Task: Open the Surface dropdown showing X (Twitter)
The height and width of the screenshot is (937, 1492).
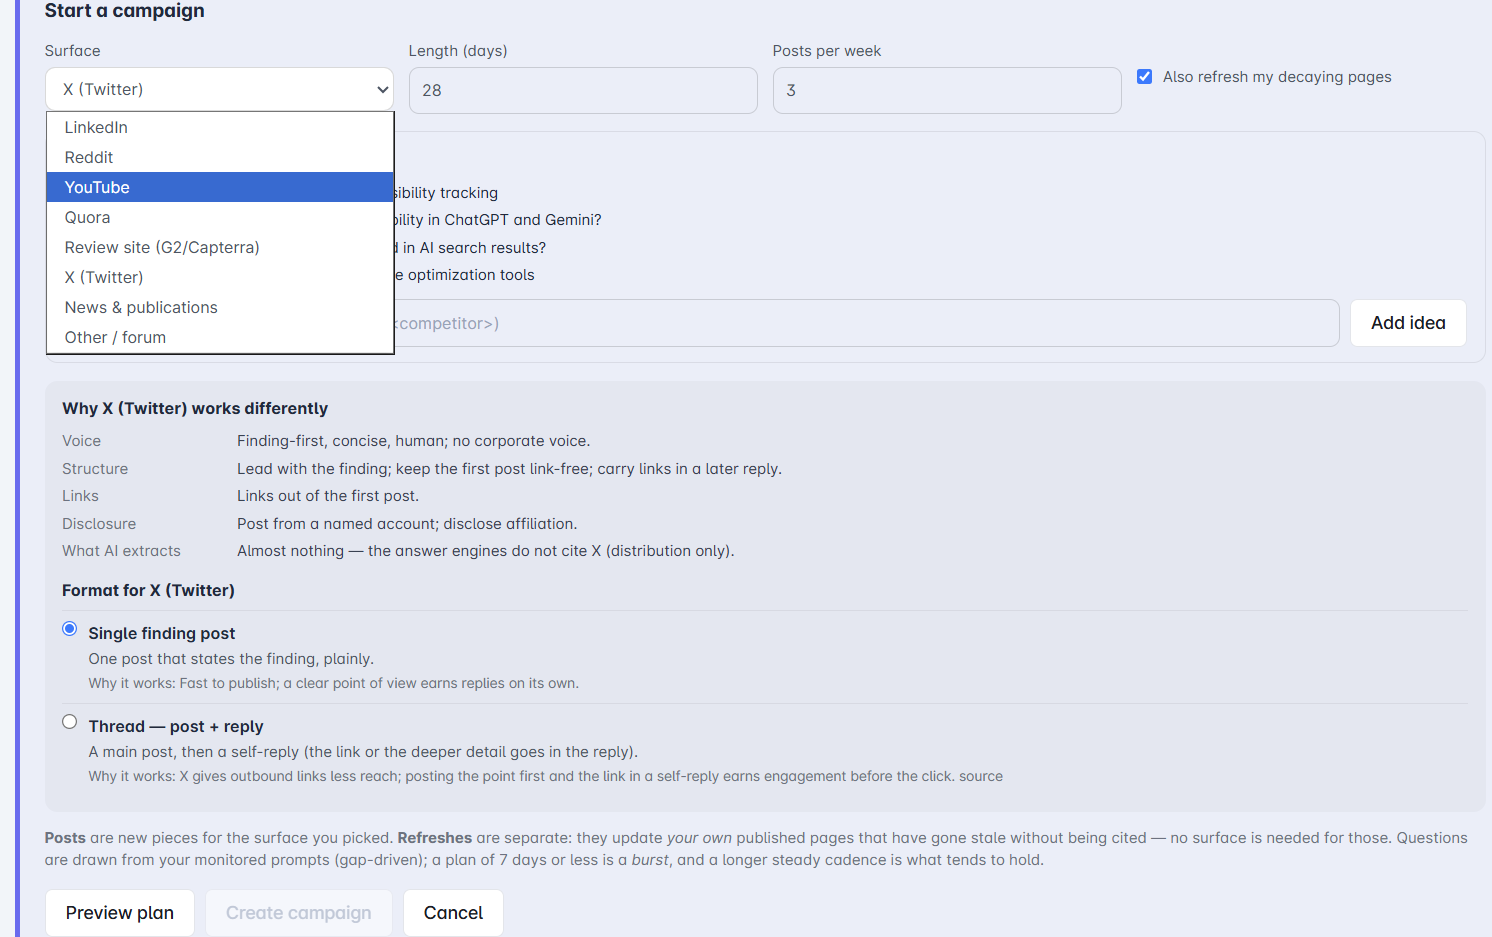Action: tap(219, 90)
